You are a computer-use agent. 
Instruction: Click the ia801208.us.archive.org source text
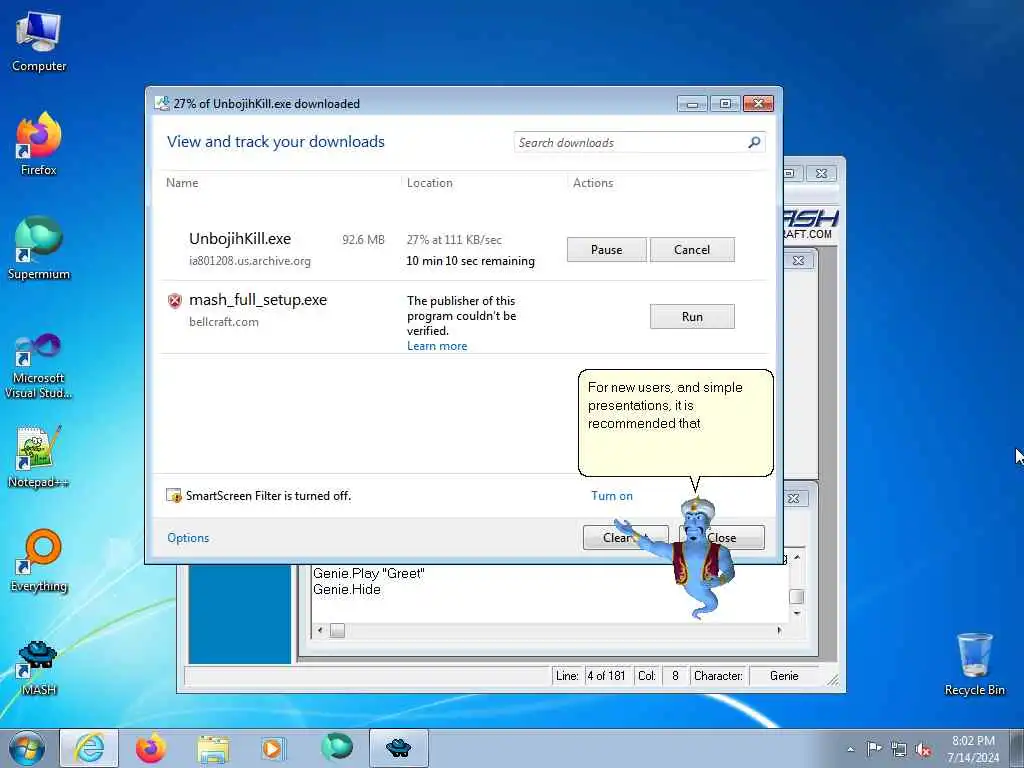click(249, 261)
